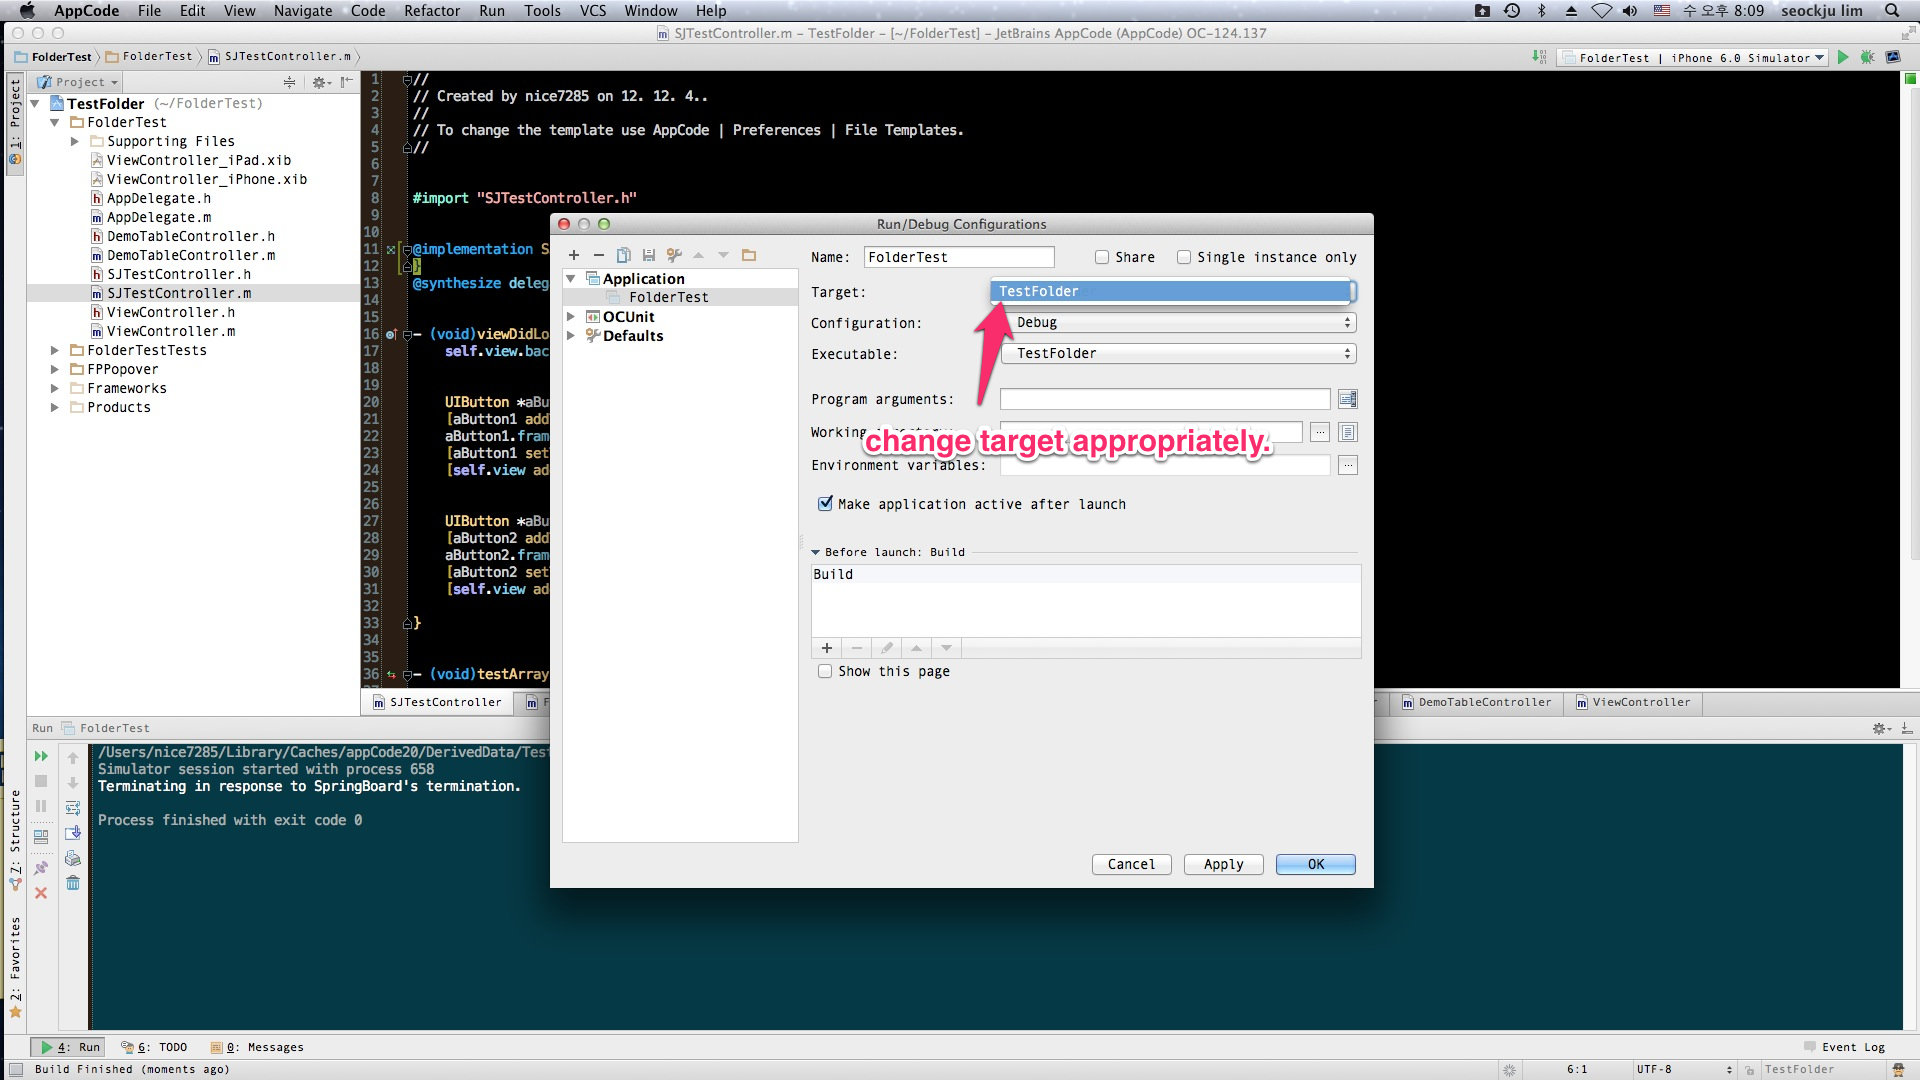Image resolution: width=1920 pixels, height=1080 pixels.
Task: Click the configuration Name field
Action: coord(958,257)
